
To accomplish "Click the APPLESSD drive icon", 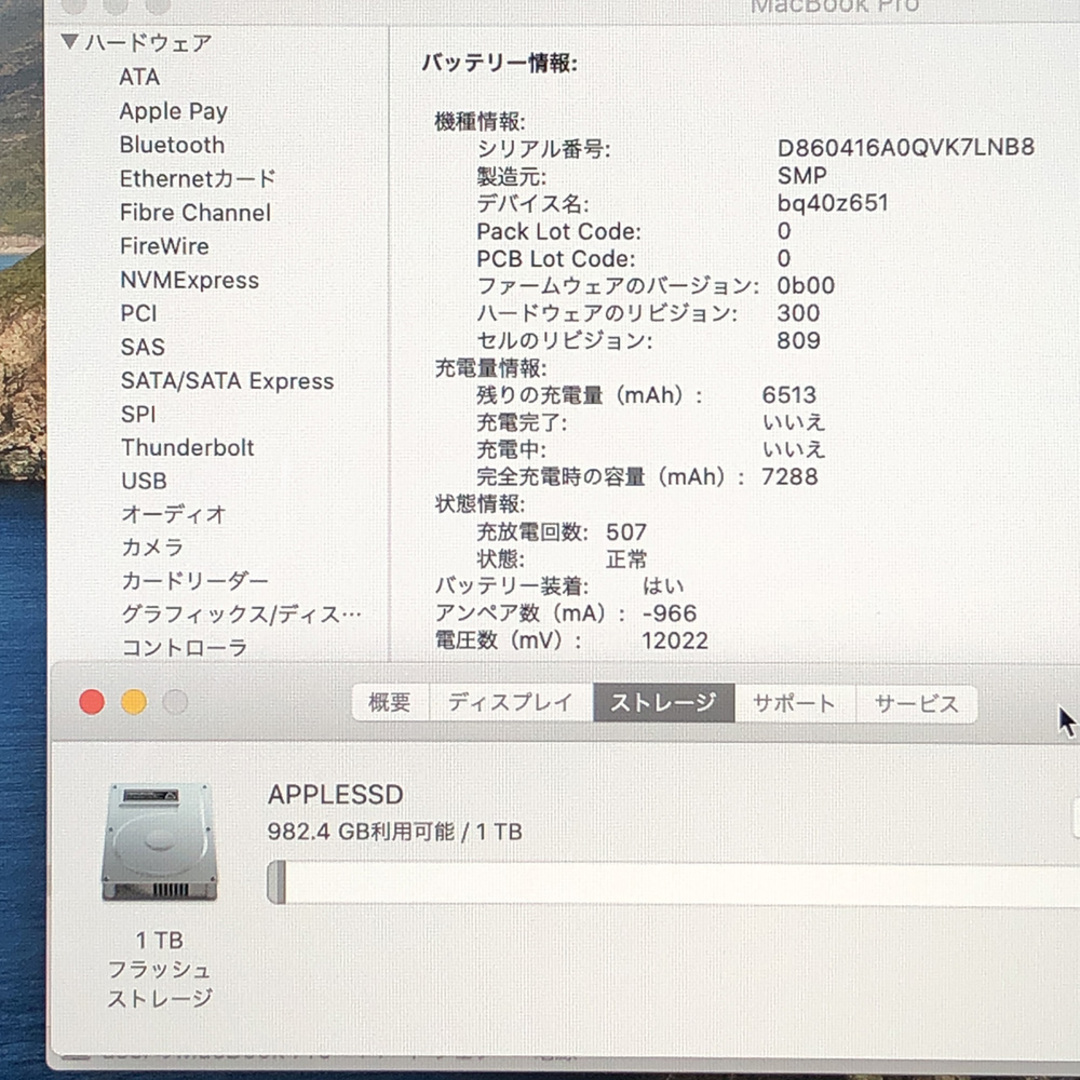I will (x=160, y=842).
